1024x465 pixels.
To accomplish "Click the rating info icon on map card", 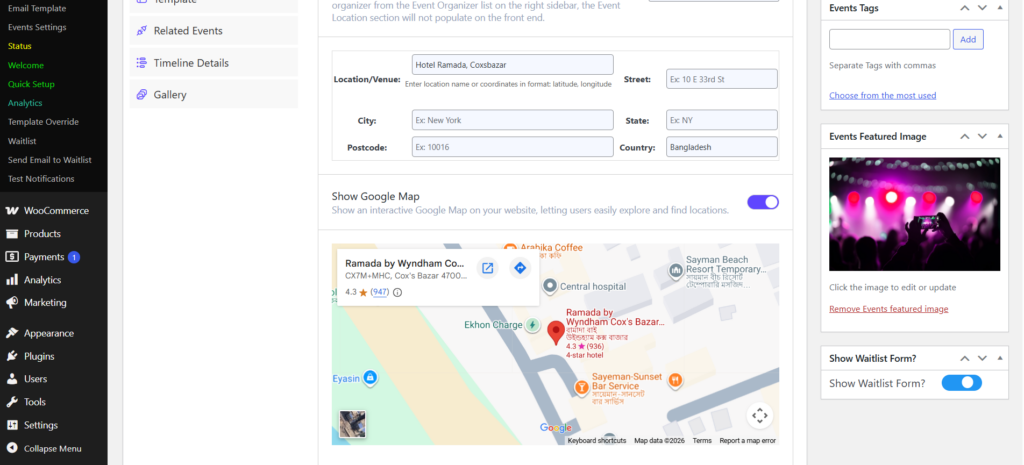I will click(397, 293).
